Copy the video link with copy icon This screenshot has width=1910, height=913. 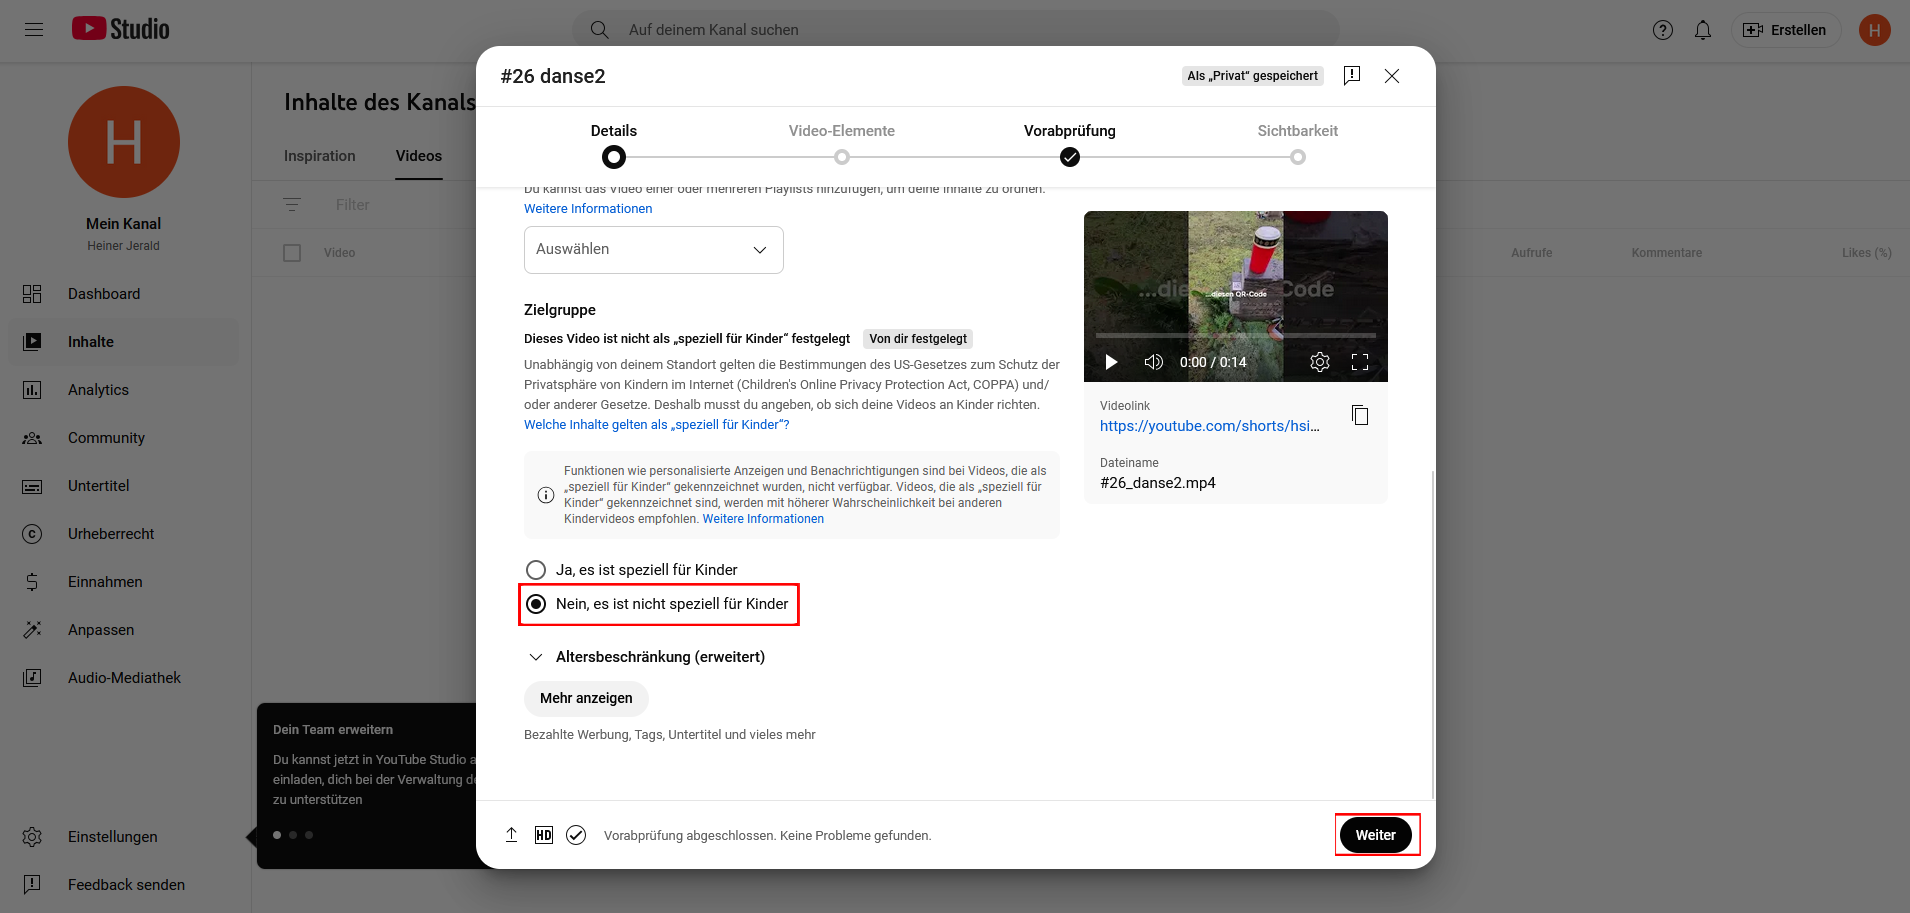point(1359,415)
